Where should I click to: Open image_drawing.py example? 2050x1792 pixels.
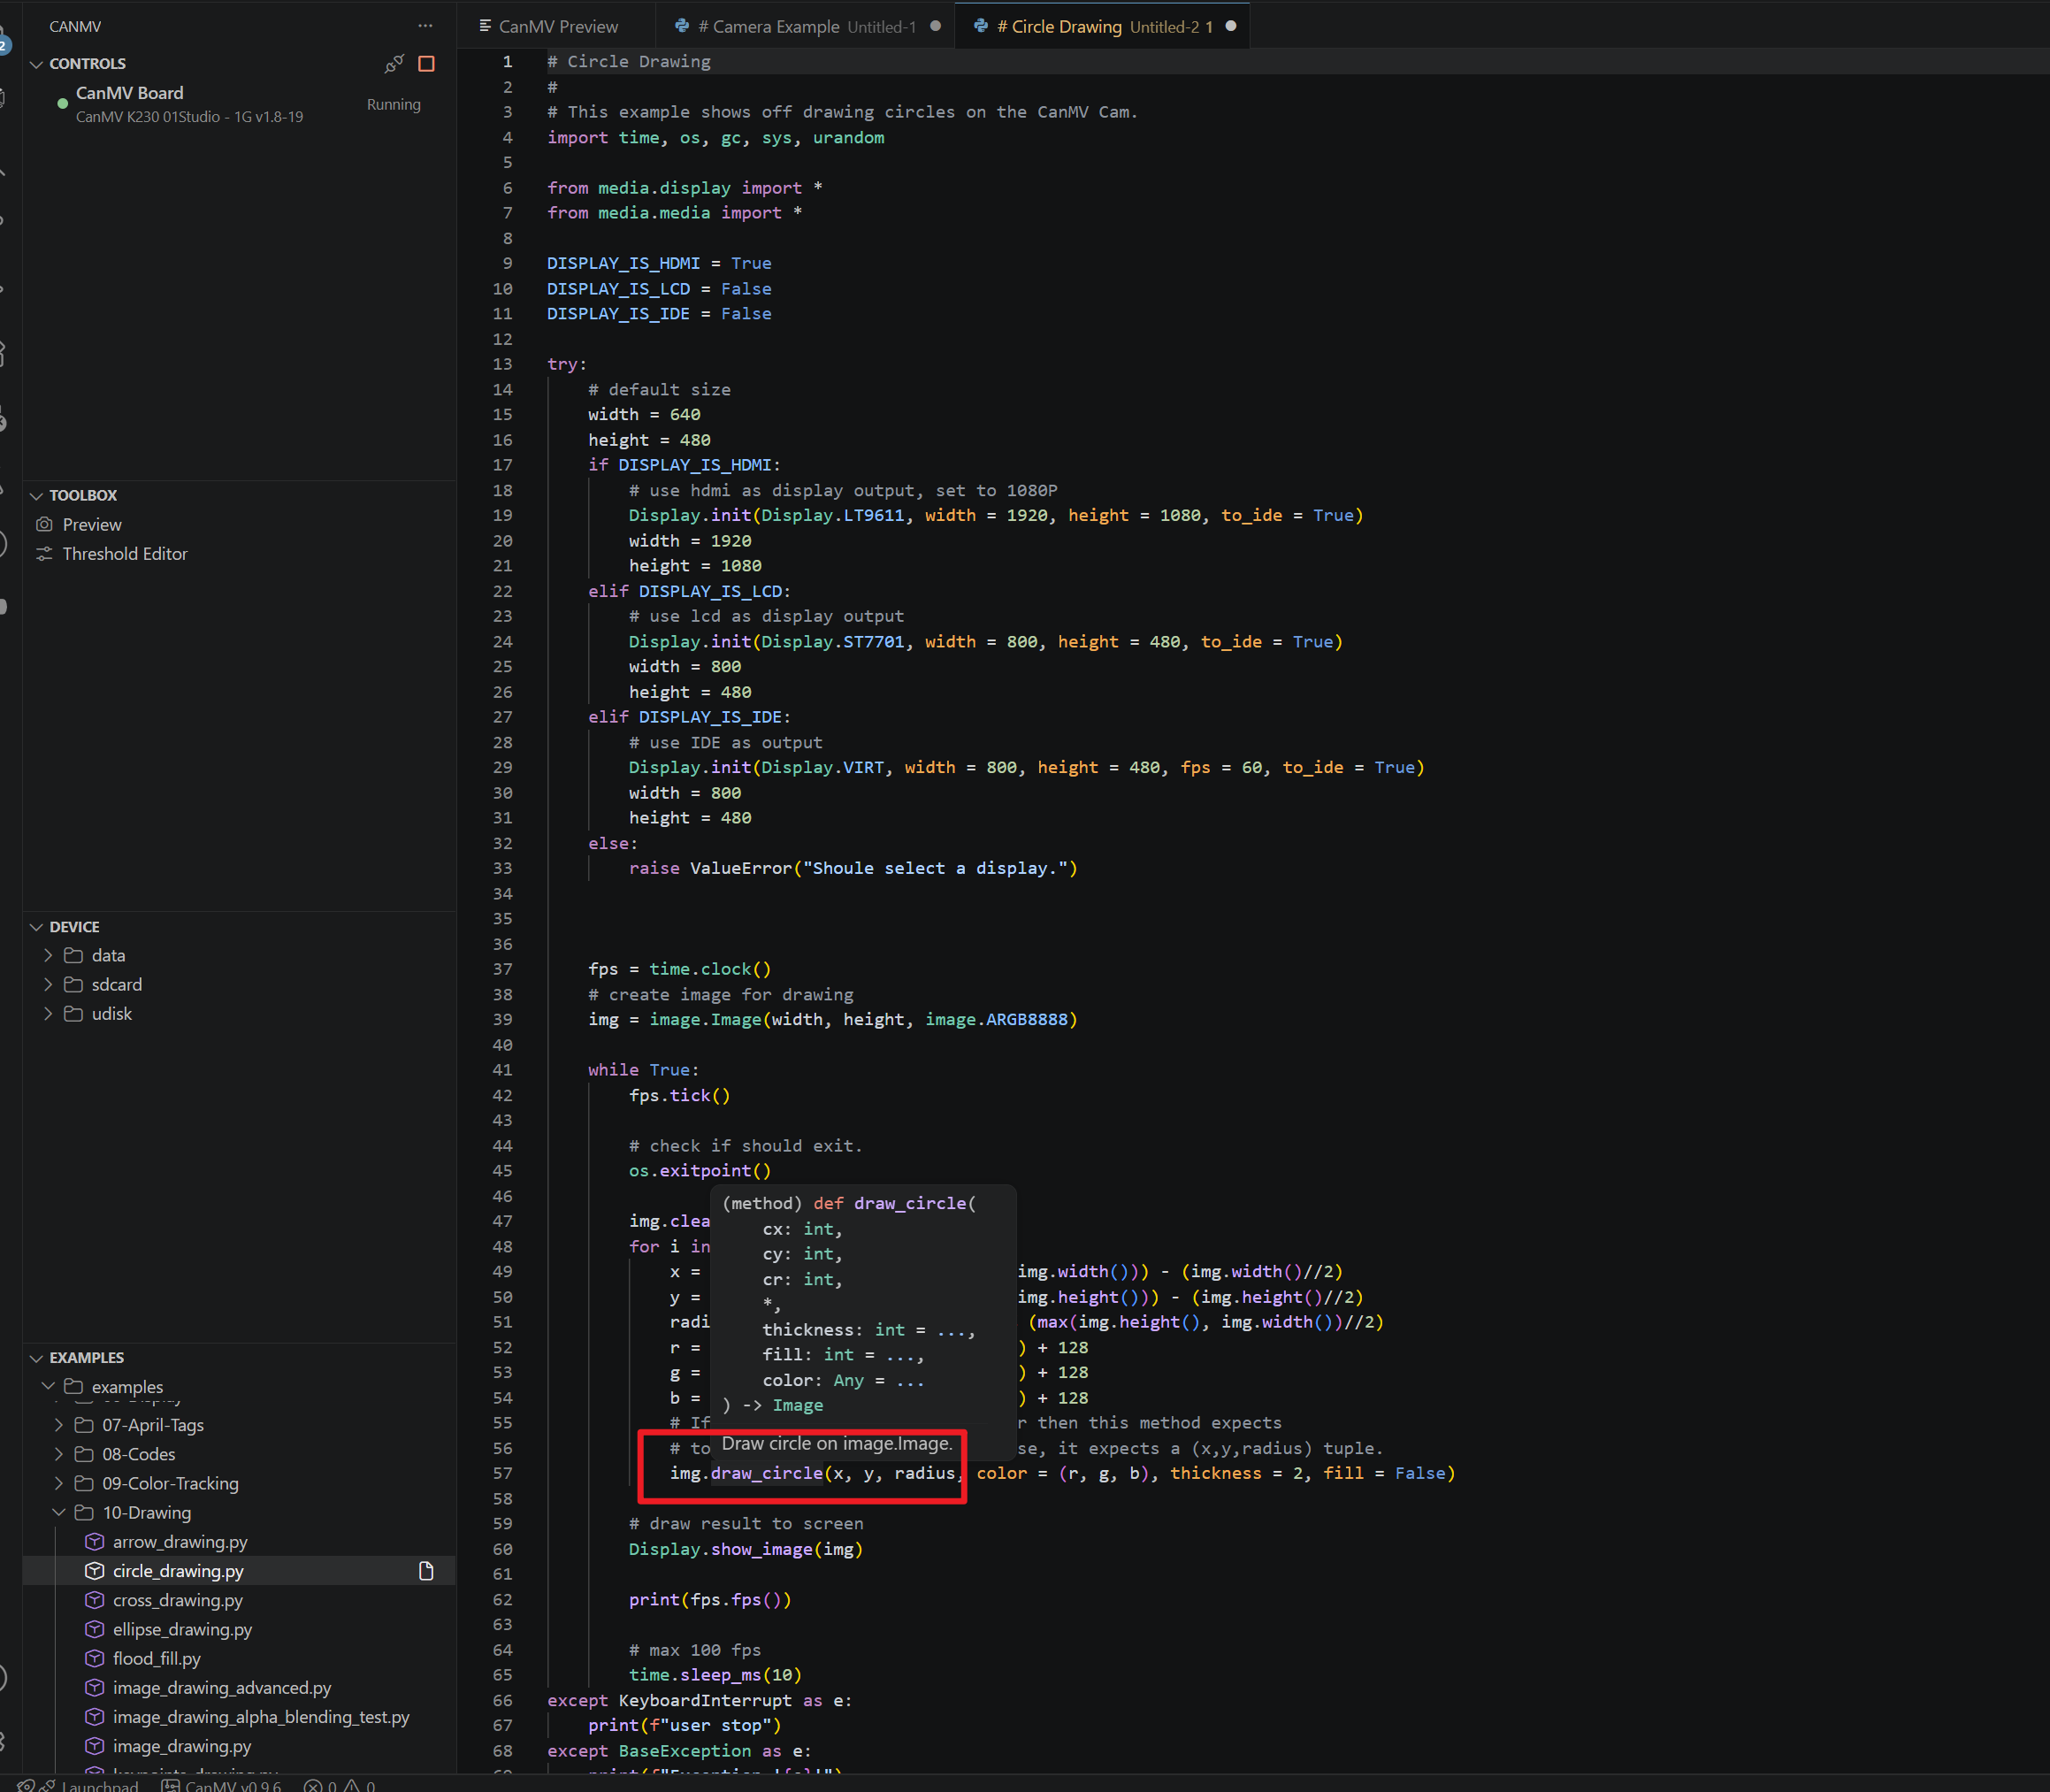click(182, 1745)
